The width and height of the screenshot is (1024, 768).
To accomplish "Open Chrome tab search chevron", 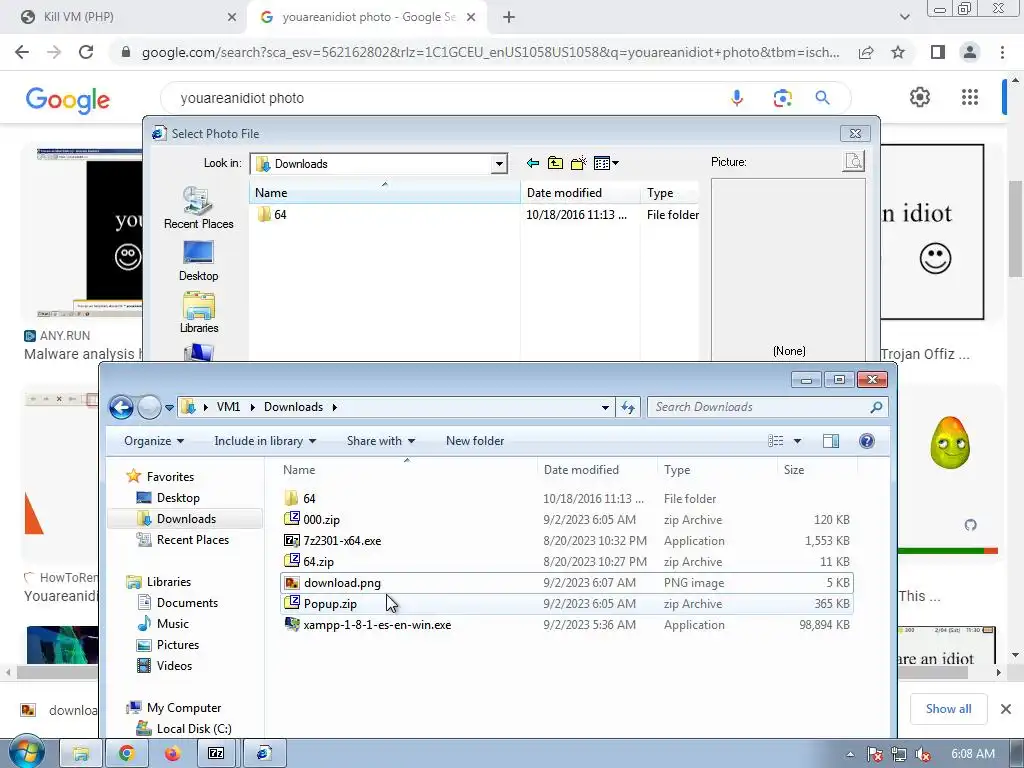I will coord(904,17).
